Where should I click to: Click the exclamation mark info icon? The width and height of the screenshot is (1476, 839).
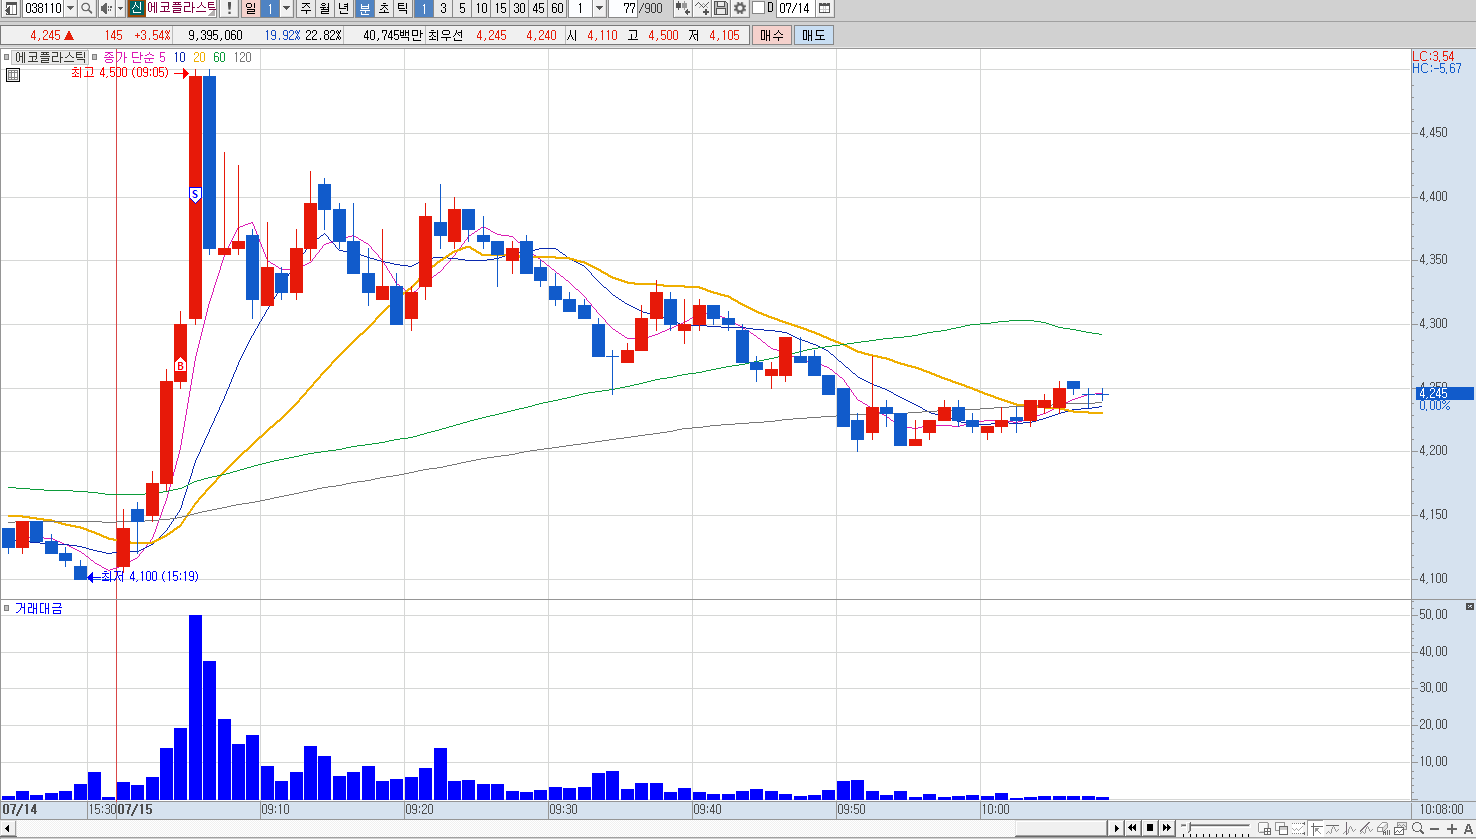click(x=229, y=8)
